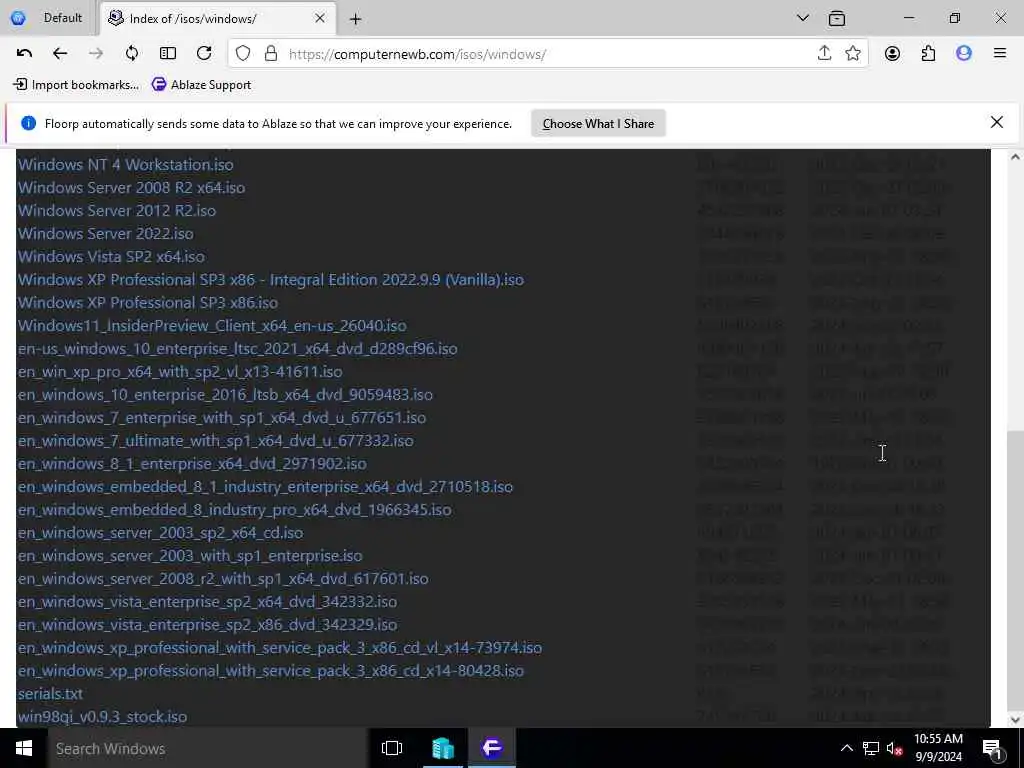Close the Index of /isos/windows/ tab

(320, 18)
